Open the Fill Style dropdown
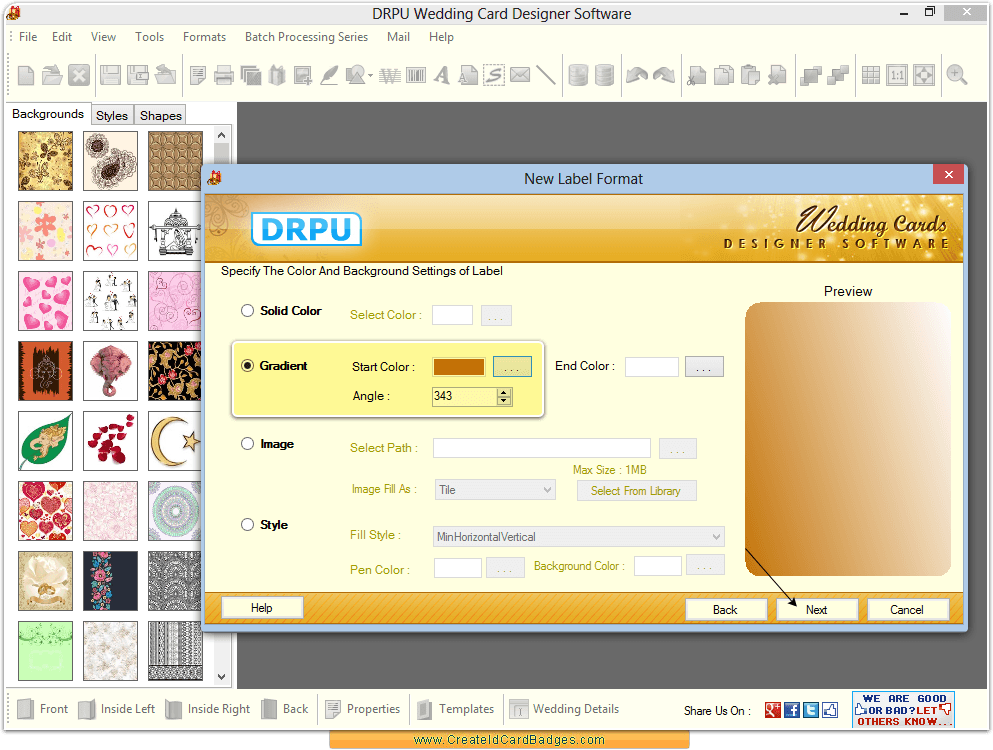 (579, 537)
